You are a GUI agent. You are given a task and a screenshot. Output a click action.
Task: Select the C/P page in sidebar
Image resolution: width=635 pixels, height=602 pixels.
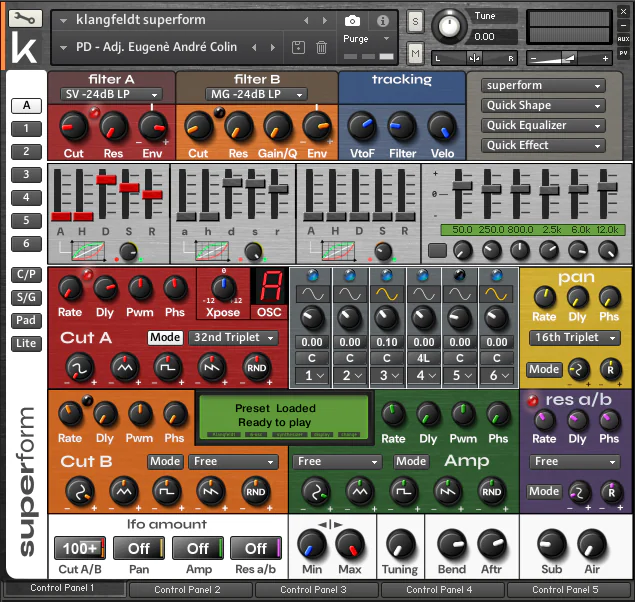(x=26, y=274)
